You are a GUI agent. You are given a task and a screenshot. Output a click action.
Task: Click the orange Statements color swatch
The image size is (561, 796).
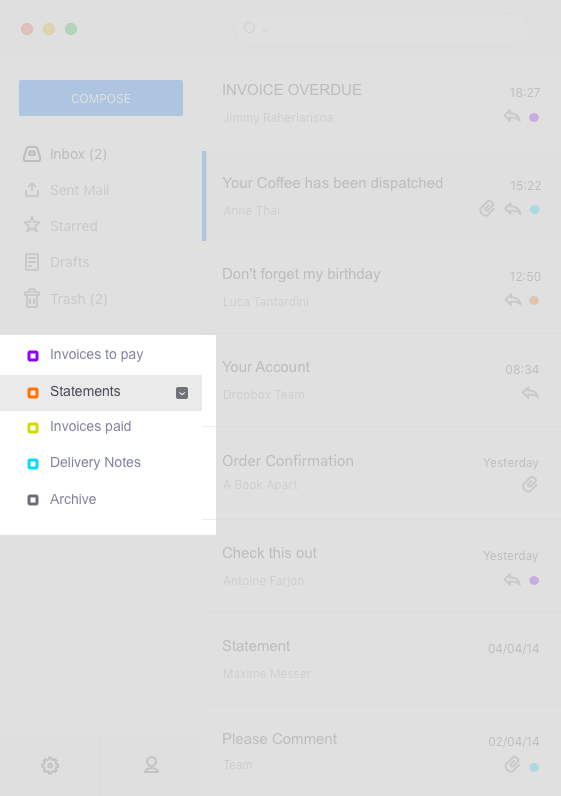pos(33,393)
